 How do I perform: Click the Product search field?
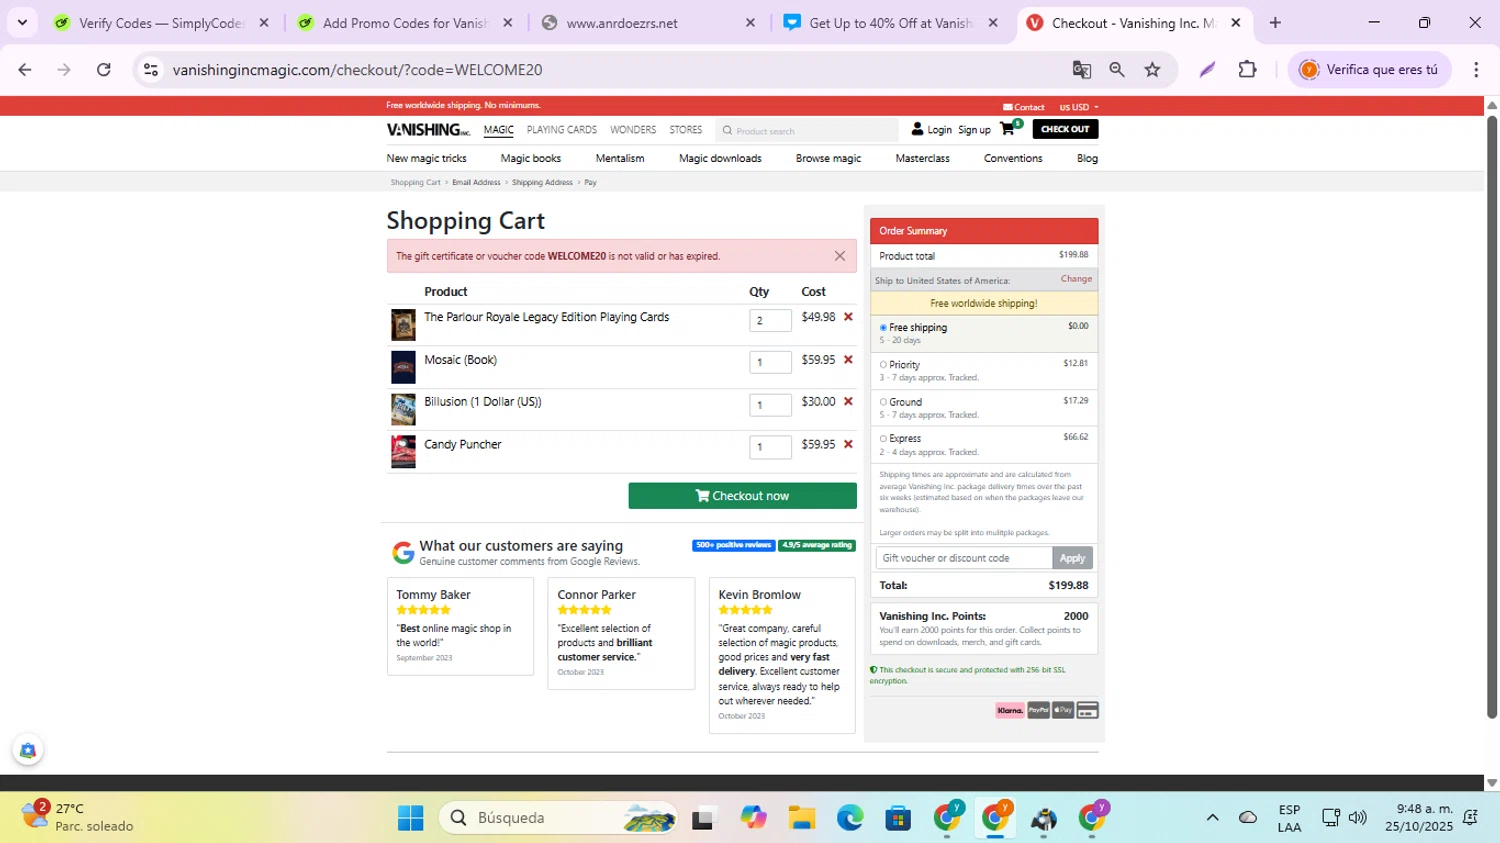point(807,130)
